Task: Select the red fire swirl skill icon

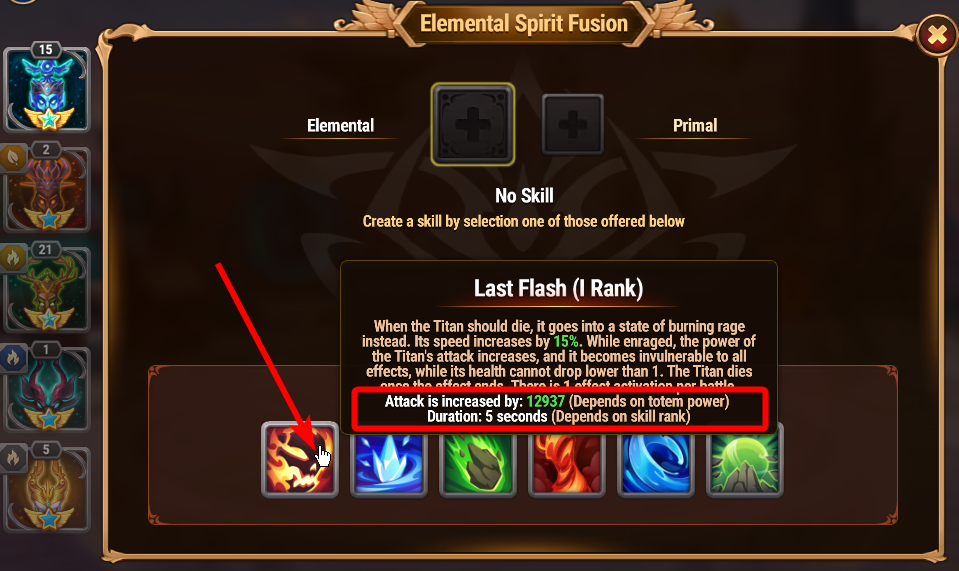Action: pyautogui.click(x=567, y=465)
